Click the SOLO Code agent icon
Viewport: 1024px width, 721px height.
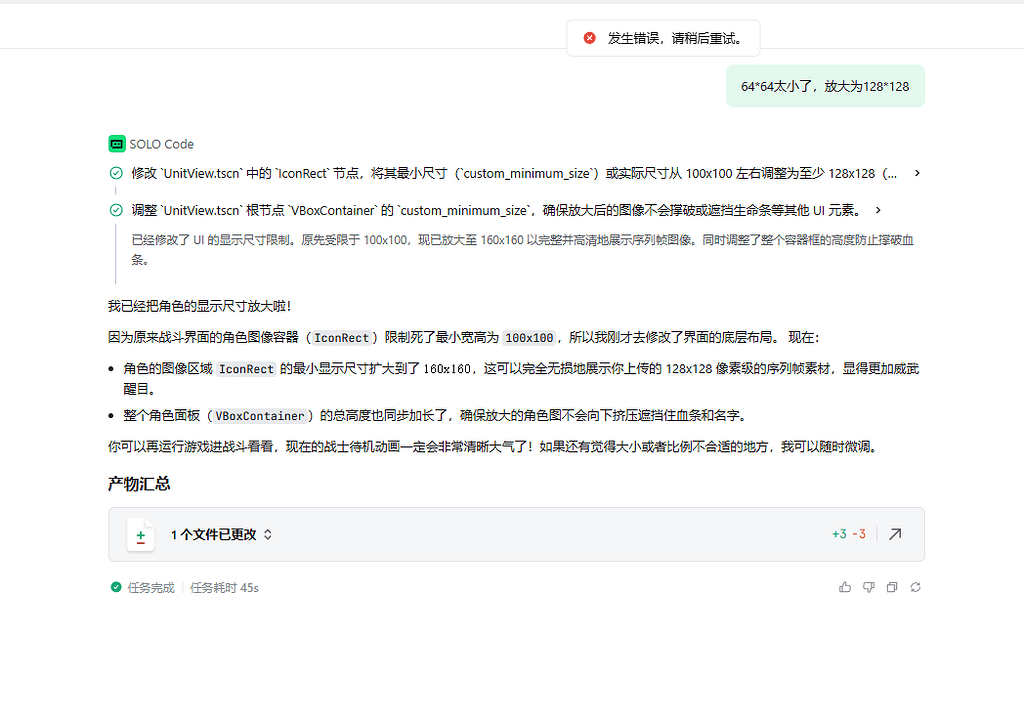pyautogui.click(x=117, y=144)
